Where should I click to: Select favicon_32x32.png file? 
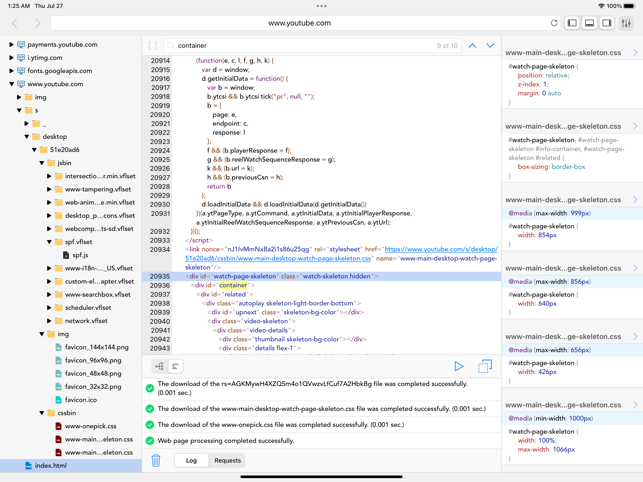point(89,386)
